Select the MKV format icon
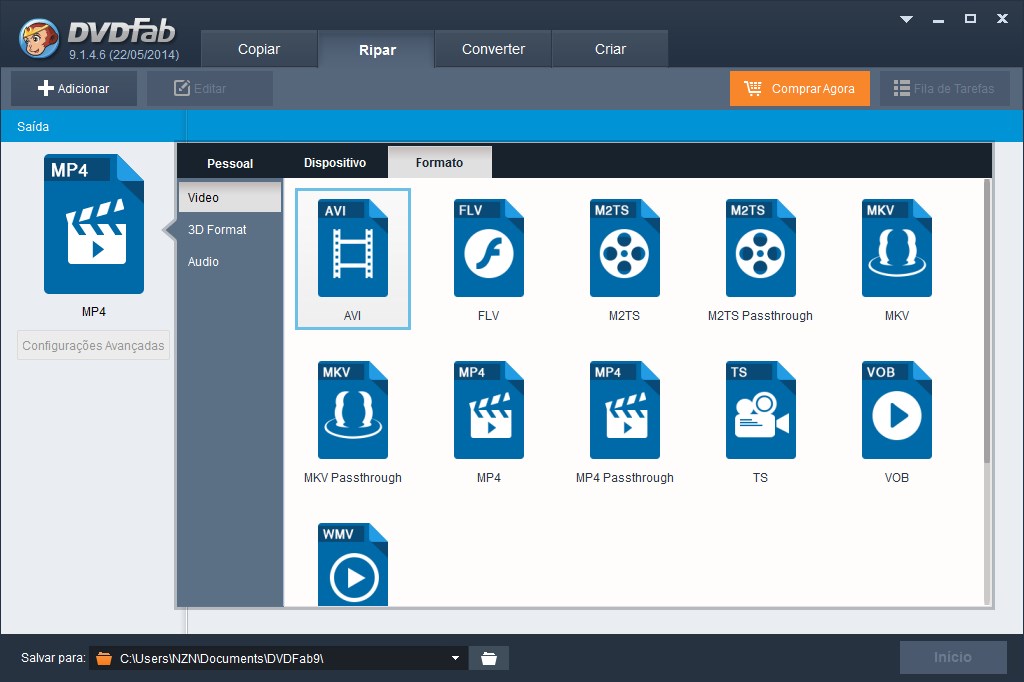Image resolution: width=1024 pixels, height=682 pixels. pyautogui.click(x=897, y=248)
